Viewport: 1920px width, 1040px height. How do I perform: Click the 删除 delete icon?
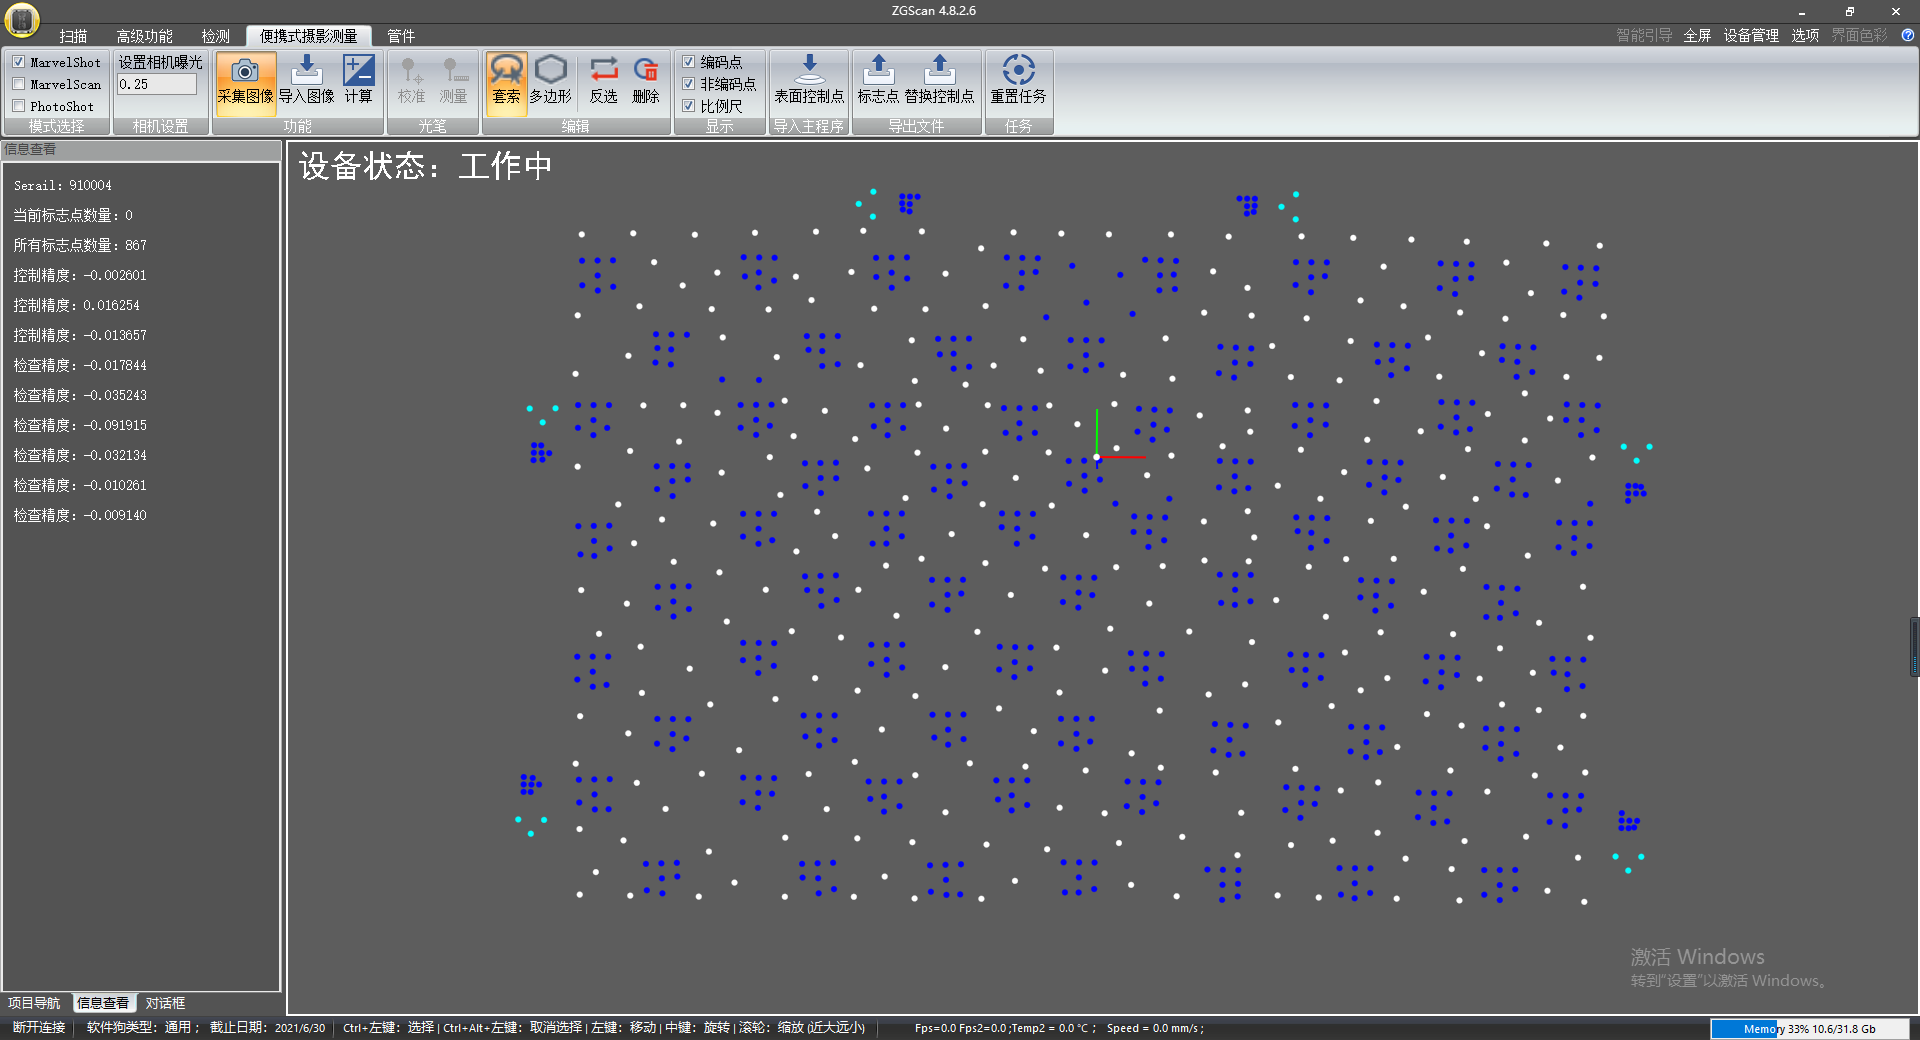point(646,72)
